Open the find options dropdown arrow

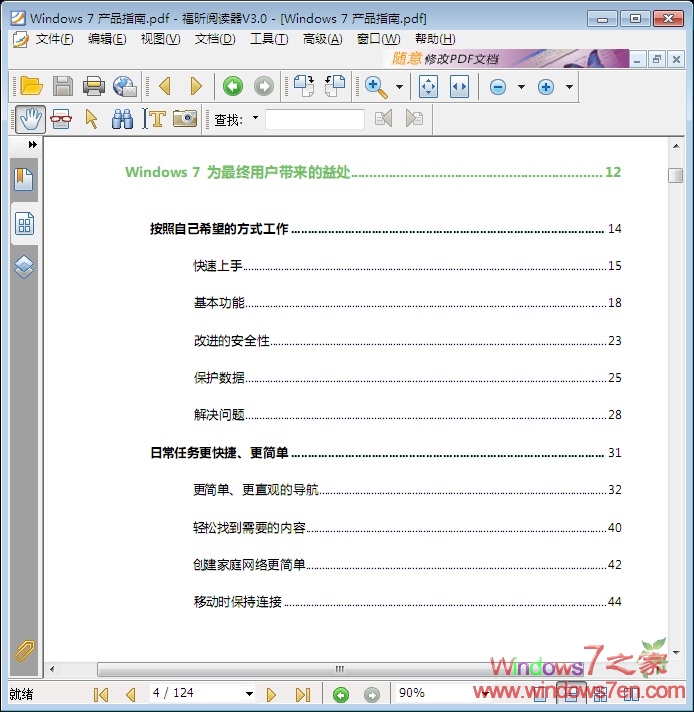[x=255, y=118]
